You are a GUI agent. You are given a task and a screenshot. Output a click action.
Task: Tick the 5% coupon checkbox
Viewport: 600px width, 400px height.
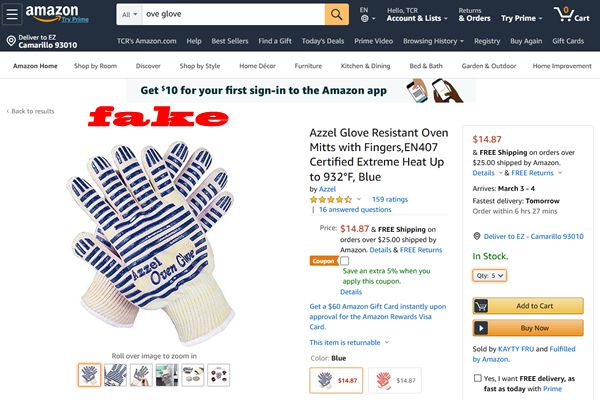click(x=344, y=261)
